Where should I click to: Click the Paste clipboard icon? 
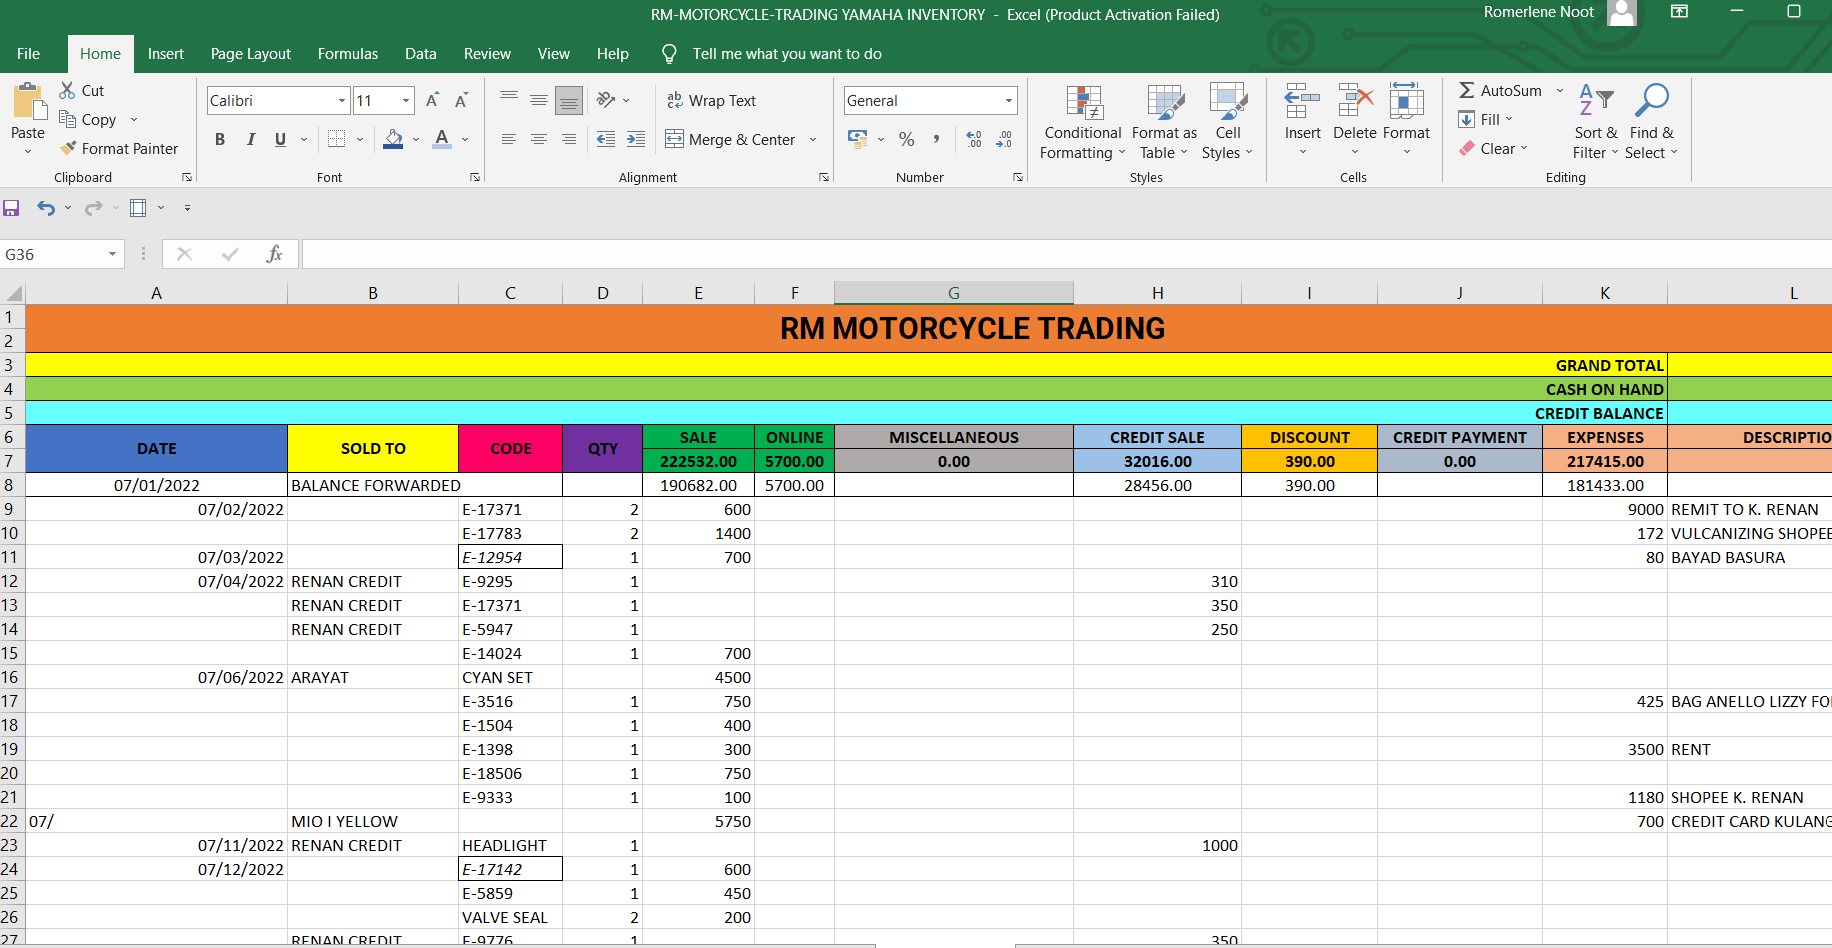pos(28,102)
